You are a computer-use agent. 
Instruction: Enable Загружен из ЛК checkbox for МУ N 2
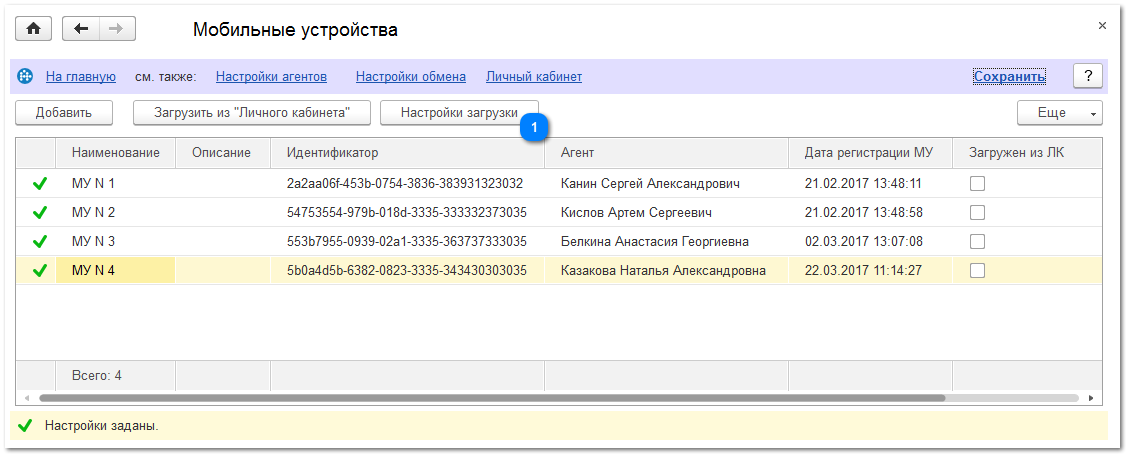[978, 213]
